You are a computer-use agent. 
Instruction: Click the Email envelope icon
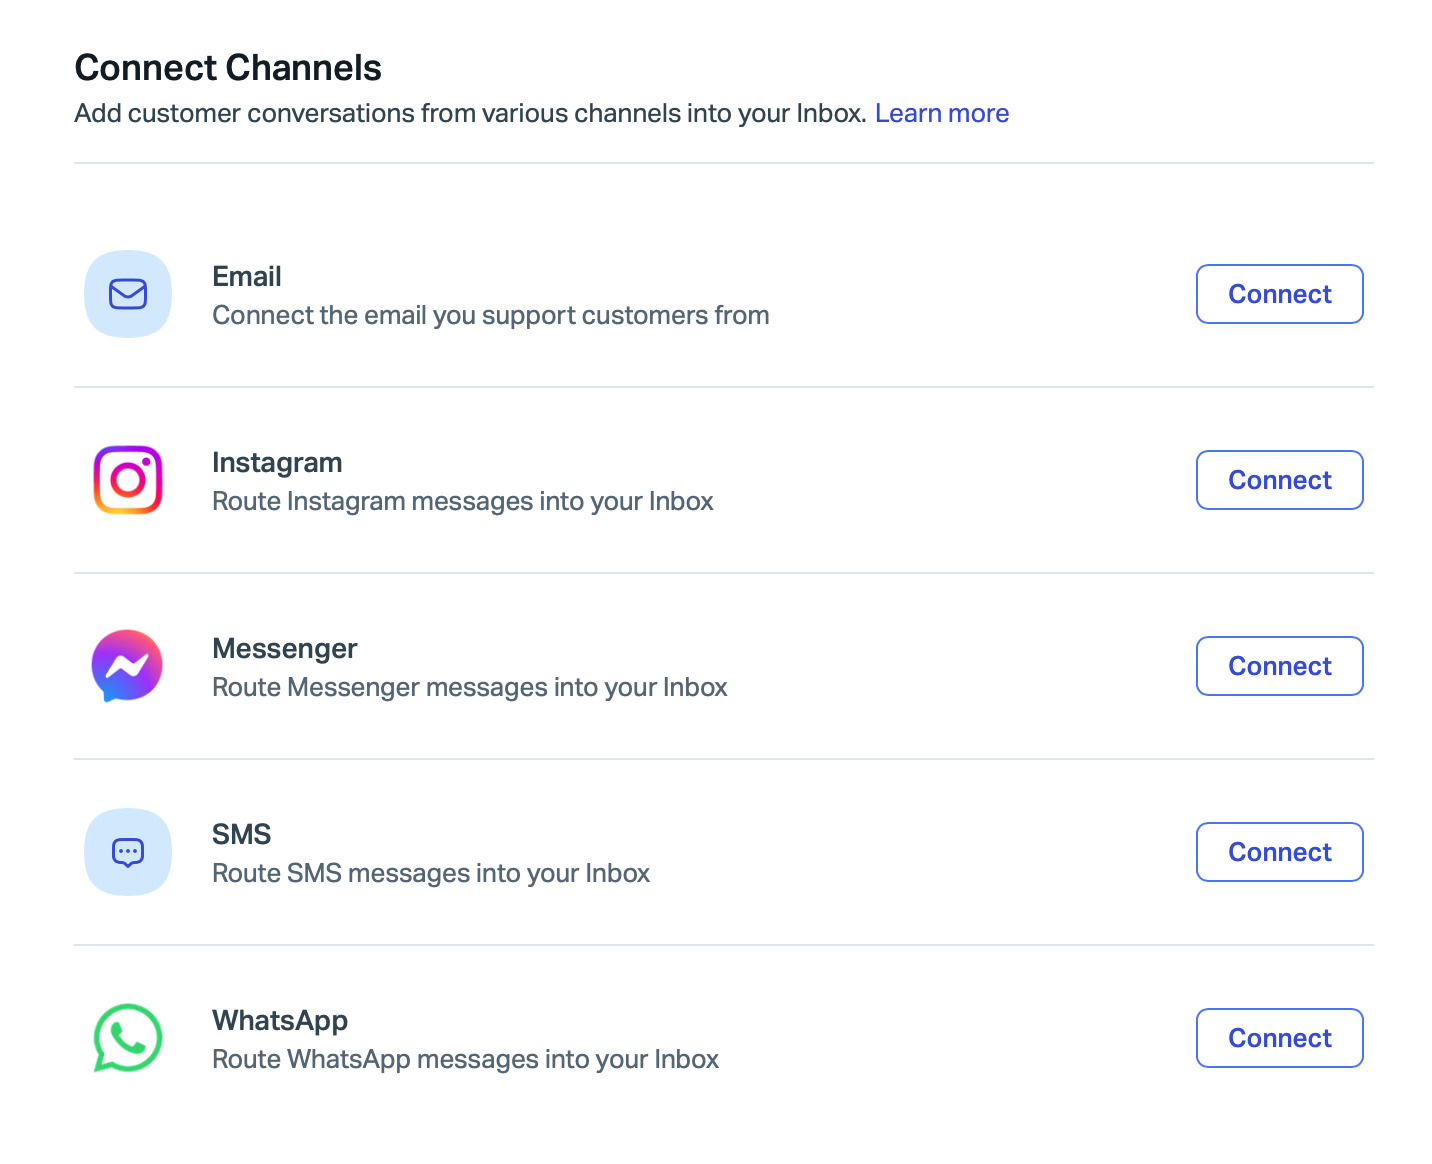point(128,294)
